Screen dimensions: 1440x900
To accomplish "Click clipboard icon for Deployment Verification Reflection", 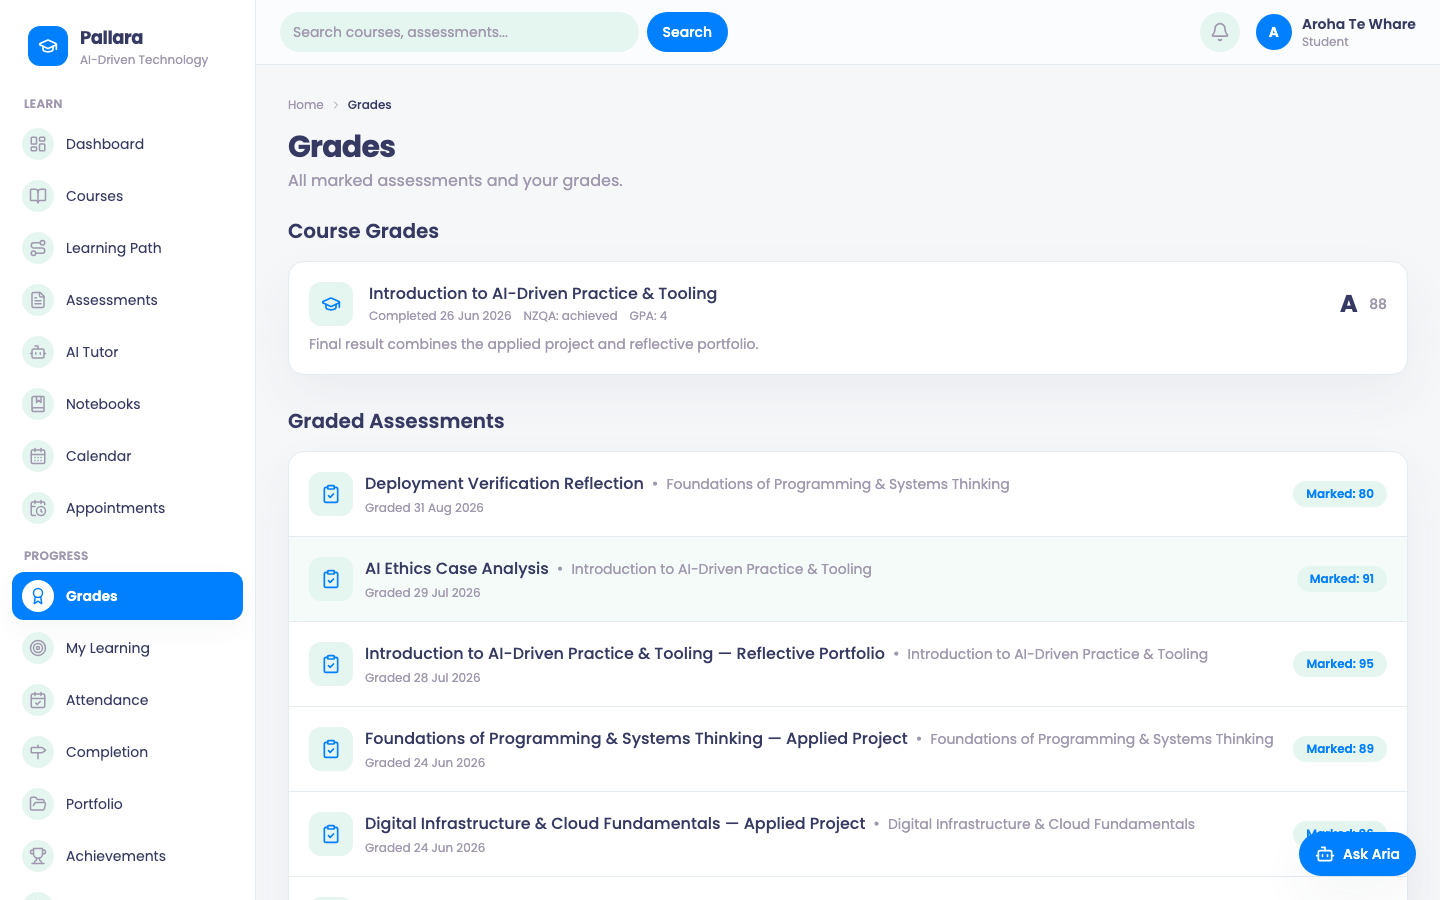I will pyautogui.click(x=331, y=494).
